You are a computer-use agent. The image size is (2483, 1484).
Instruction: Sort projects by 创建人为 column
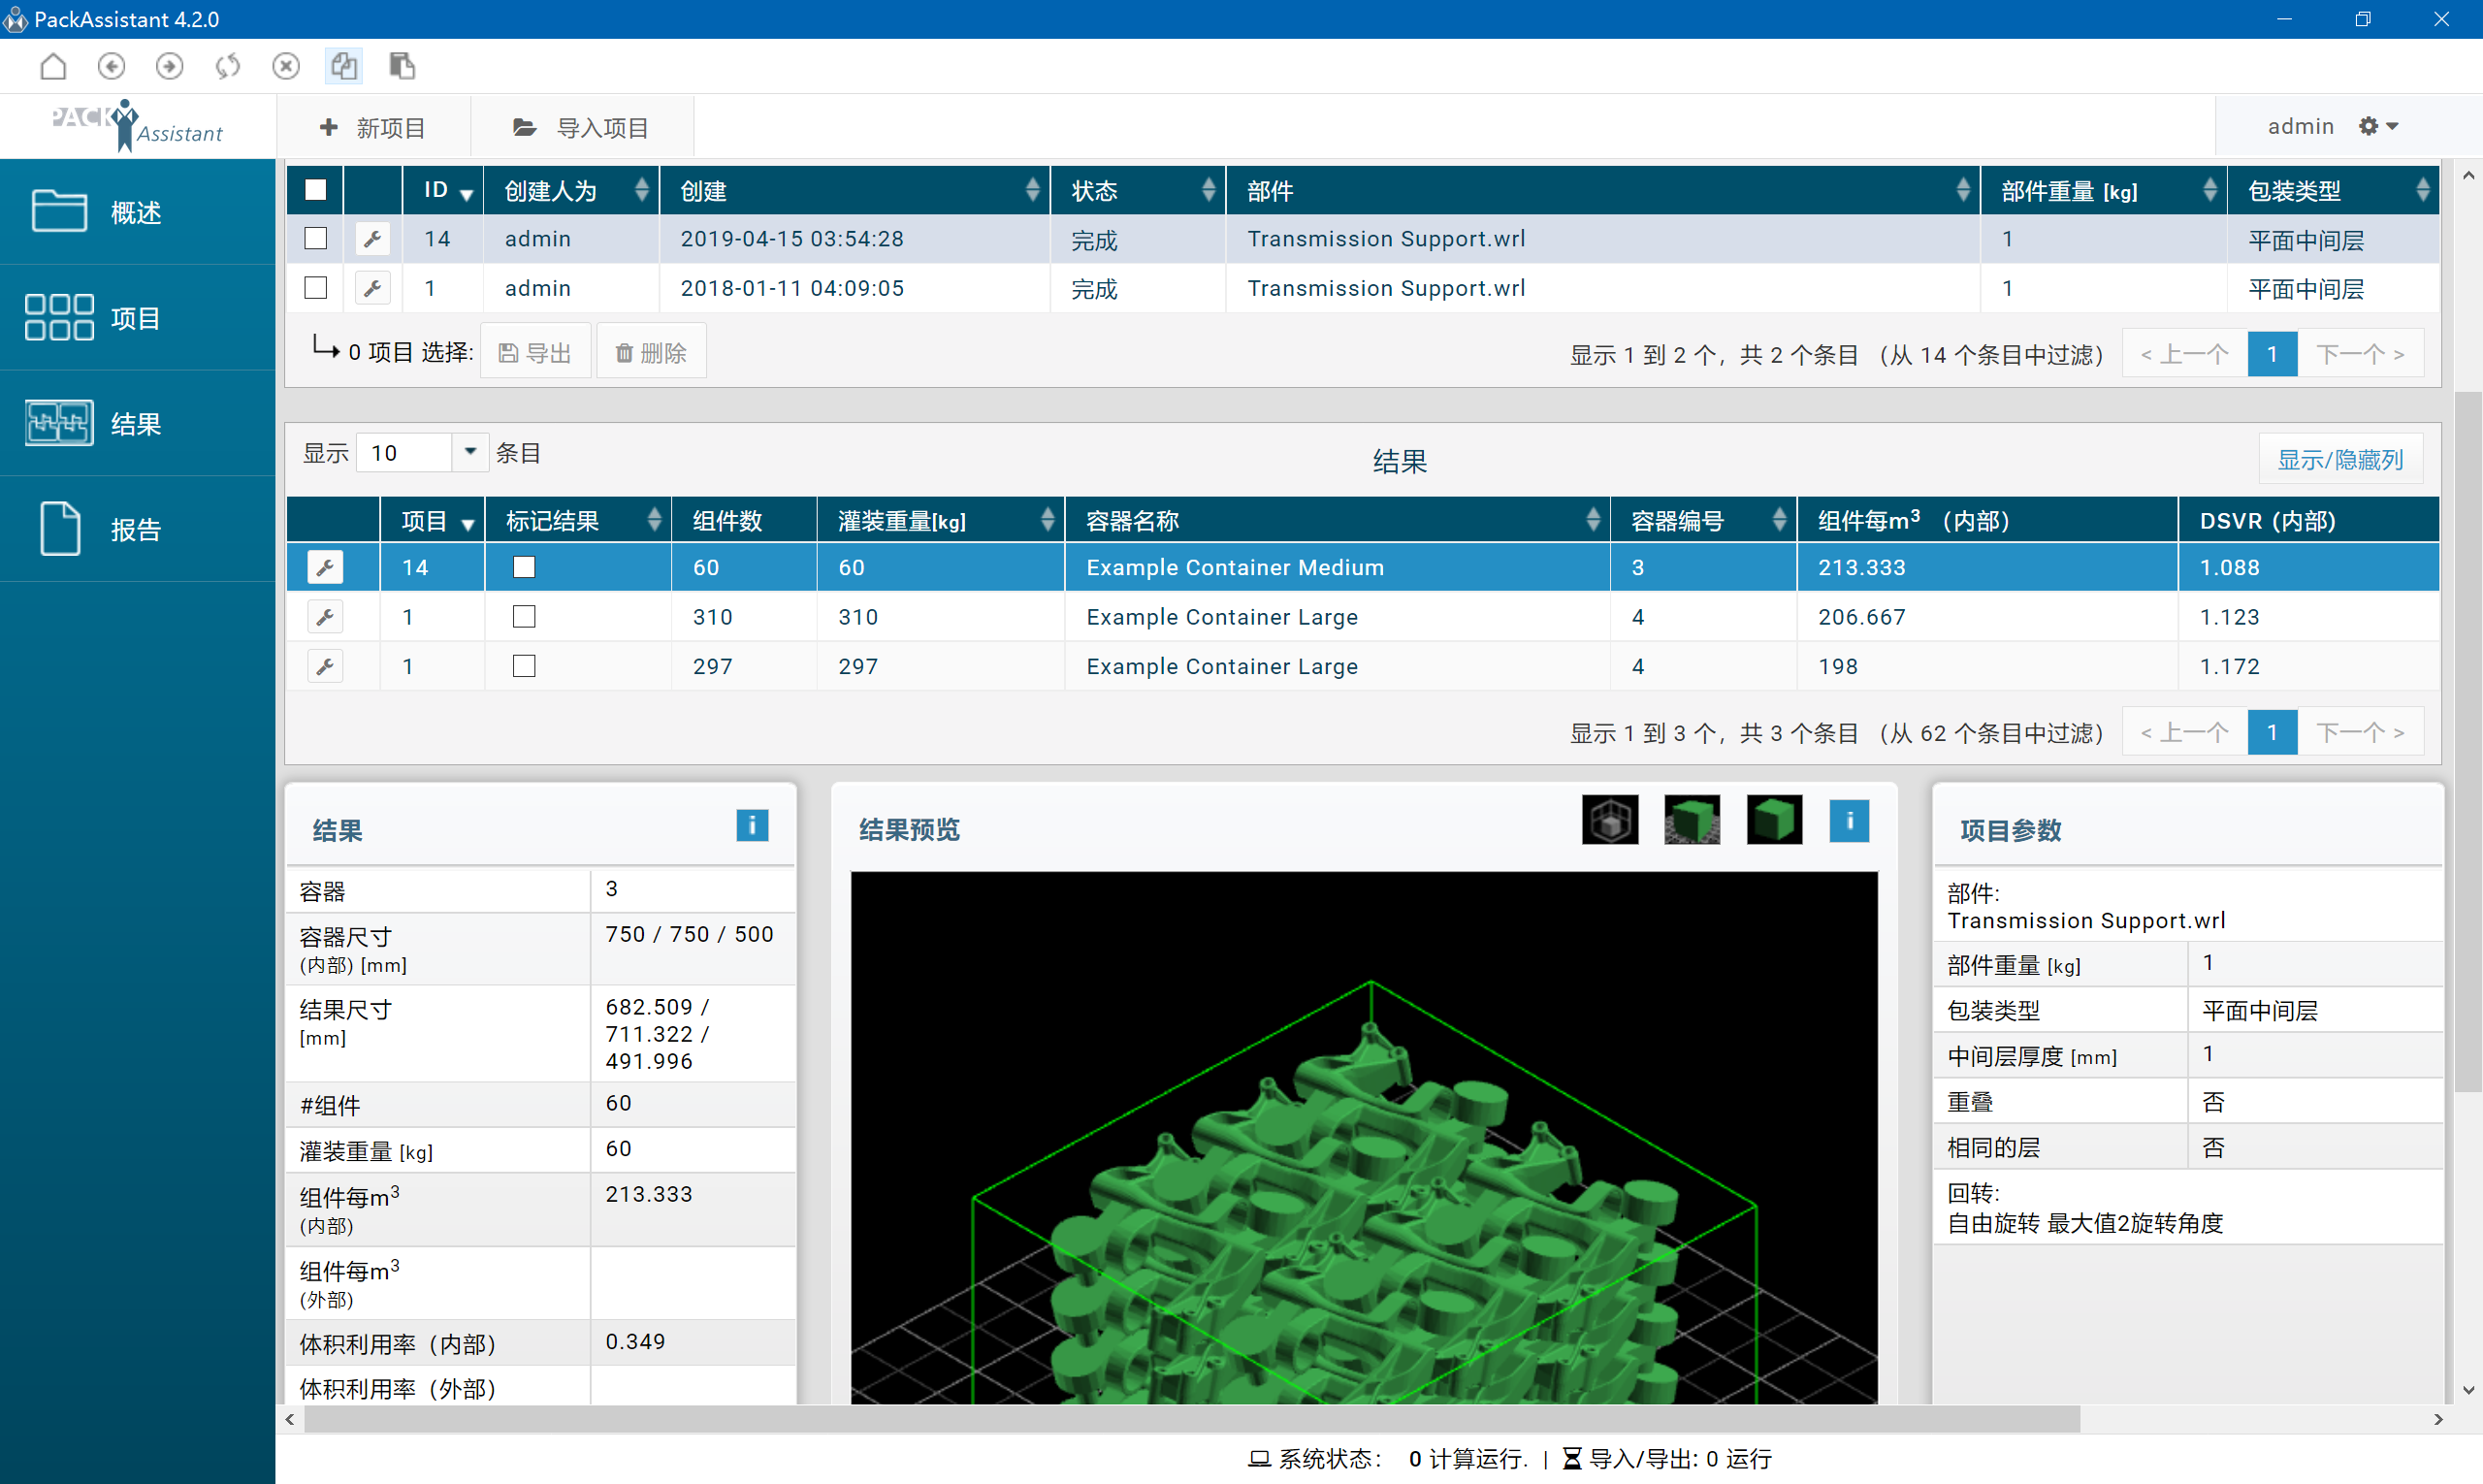pyautogui.click(x=571, y=190)
